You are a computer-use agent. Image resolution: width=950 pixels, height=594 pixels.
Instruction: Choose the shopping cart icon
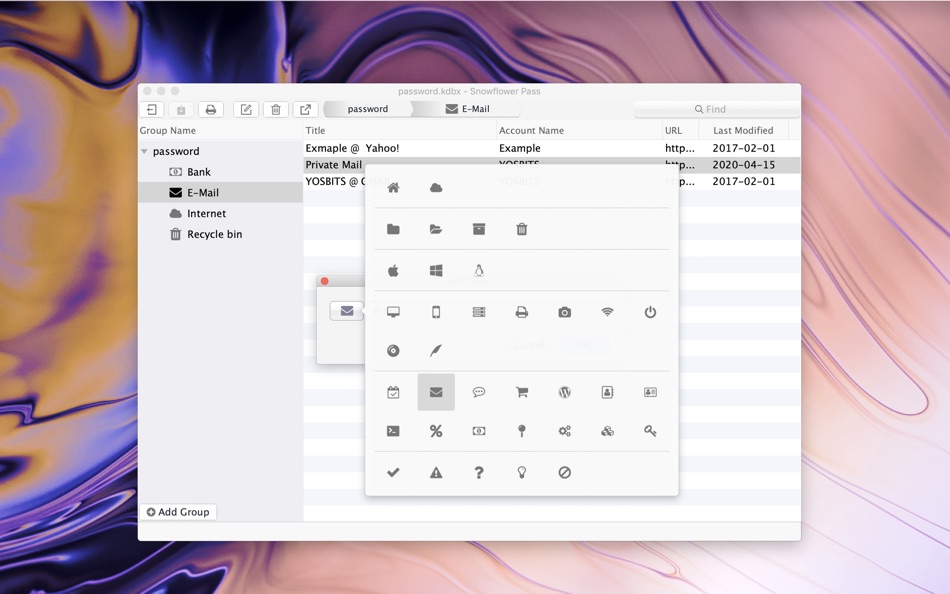(522, 392)
